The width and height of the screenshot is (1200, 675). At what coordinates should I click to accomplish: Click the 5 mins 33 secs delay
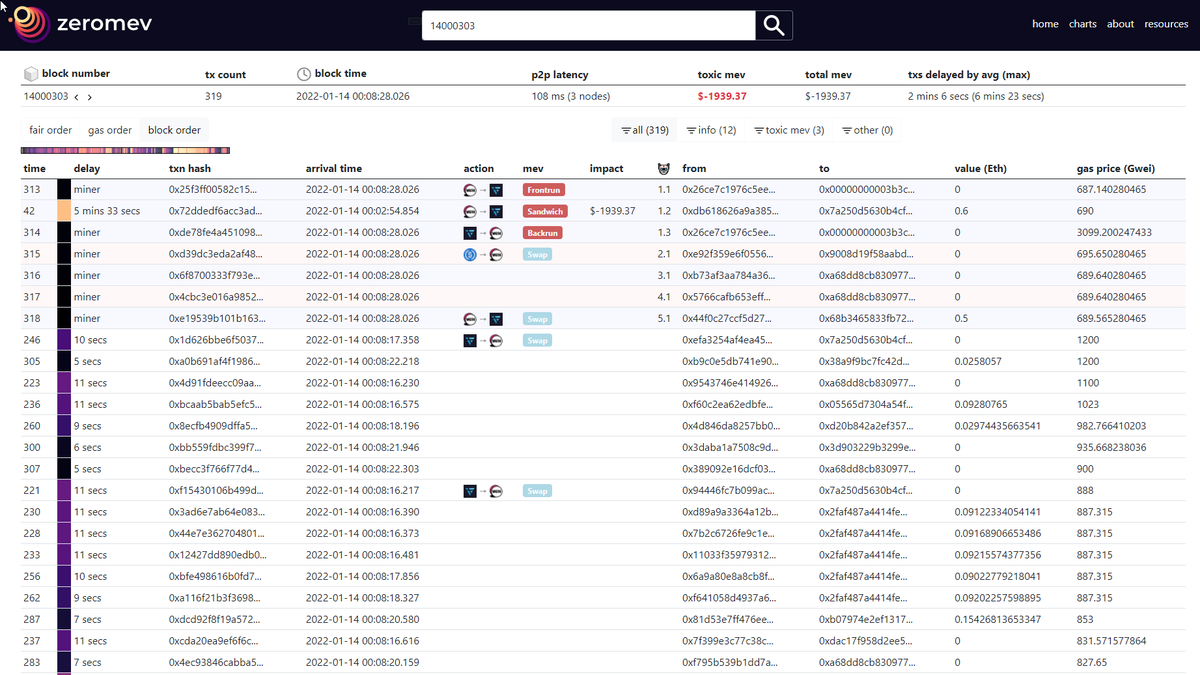(x=107, y=211)
